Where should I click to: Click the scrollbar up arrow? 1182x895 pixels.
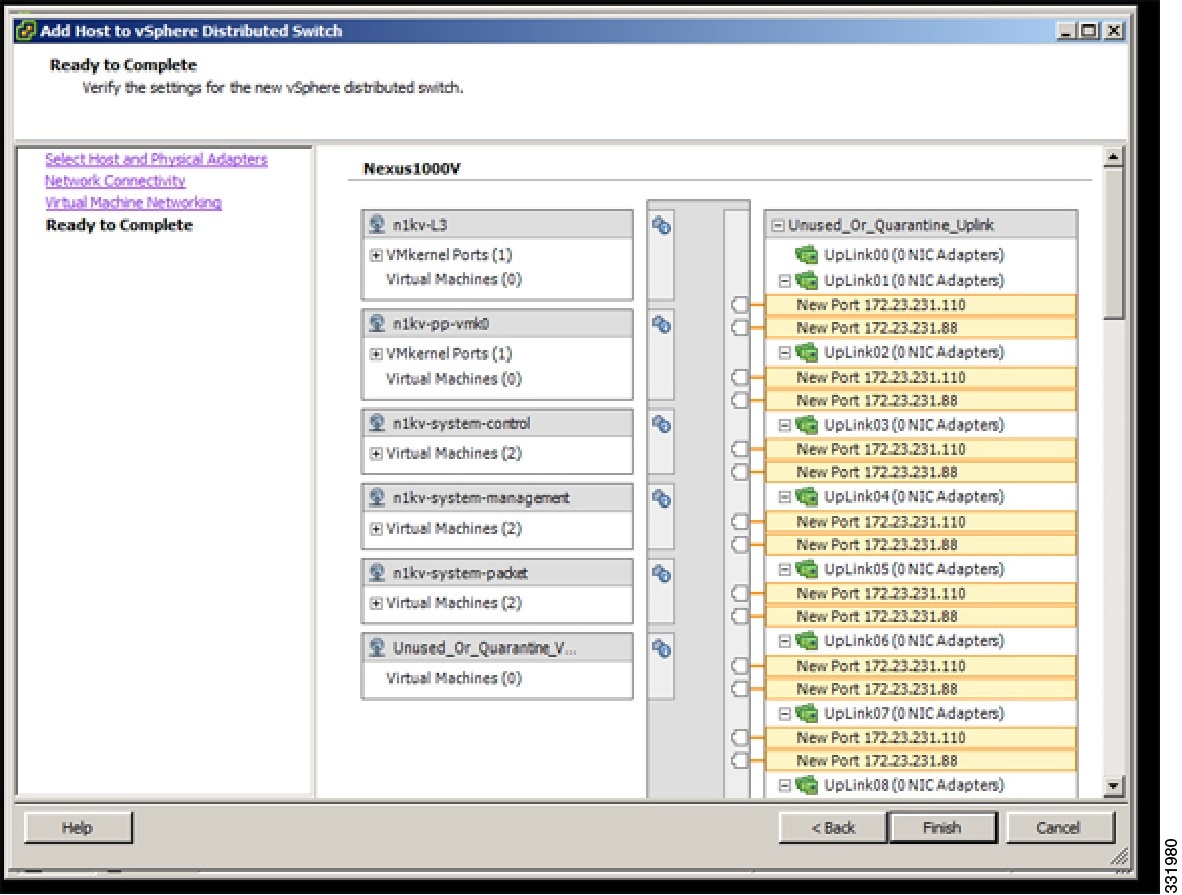point(1113,157)
